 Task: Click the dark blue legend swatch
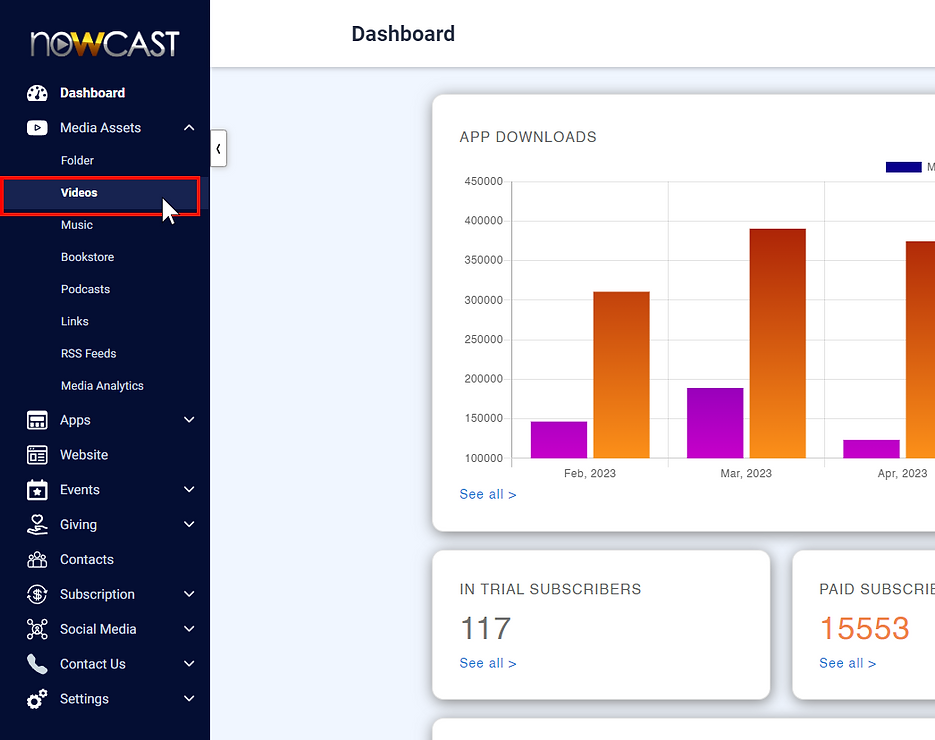click(x=903, y=167)
